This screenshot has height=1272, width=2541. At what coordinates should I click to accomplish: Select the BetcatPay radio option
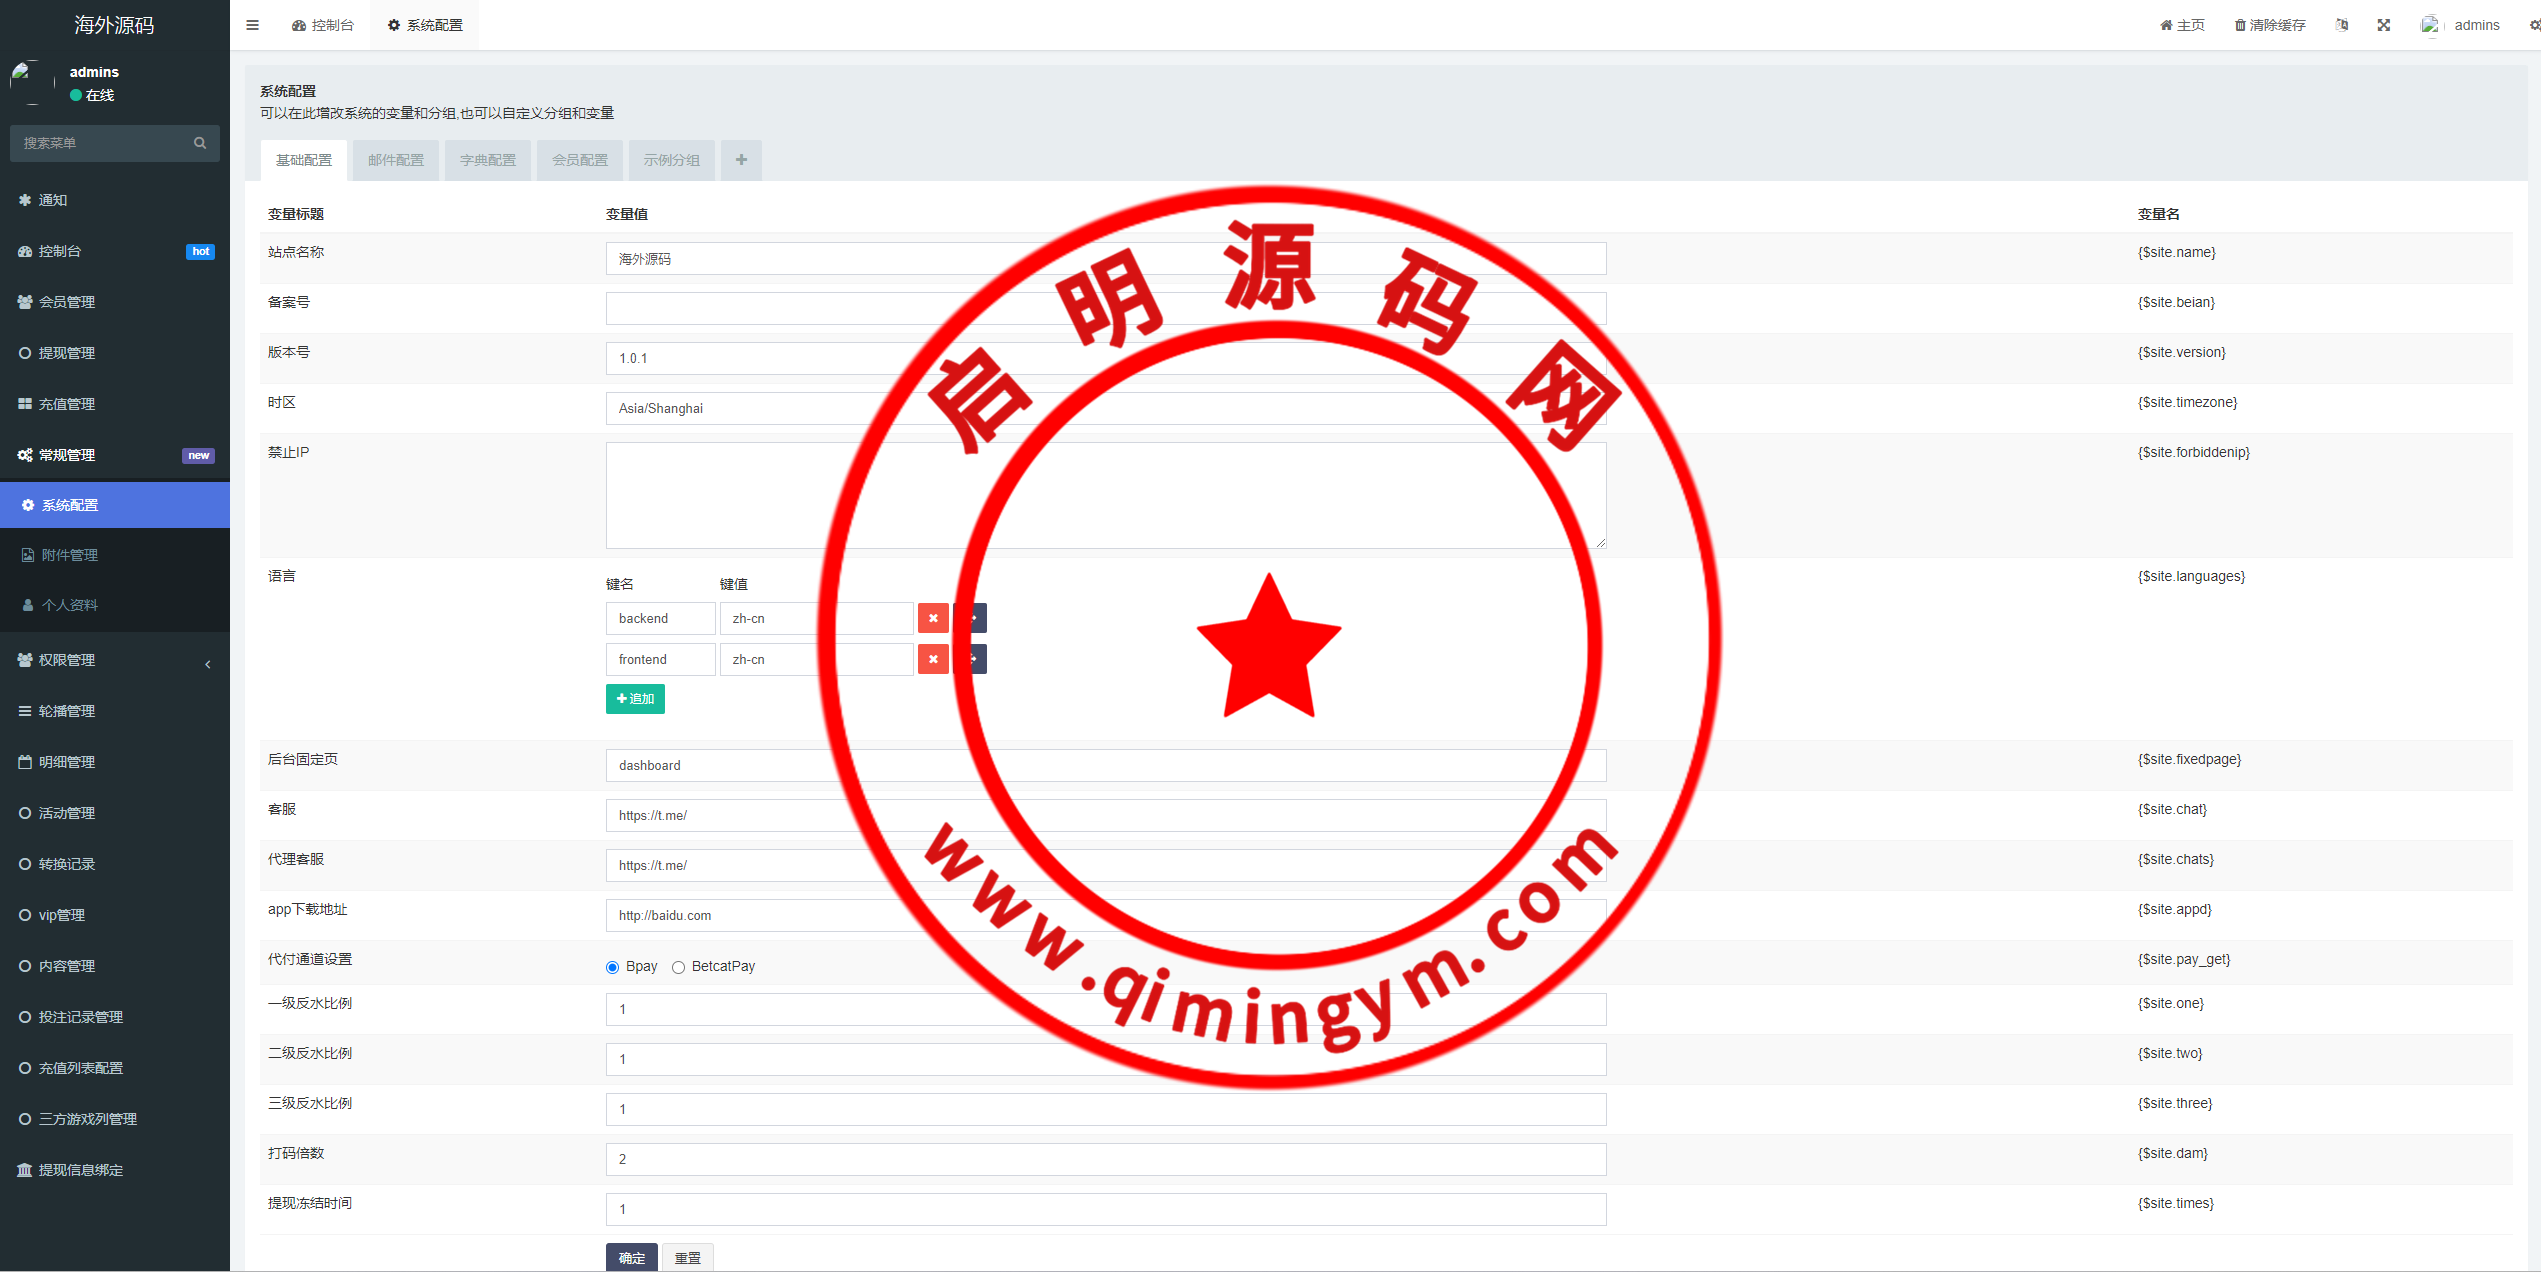click(678, 967)
